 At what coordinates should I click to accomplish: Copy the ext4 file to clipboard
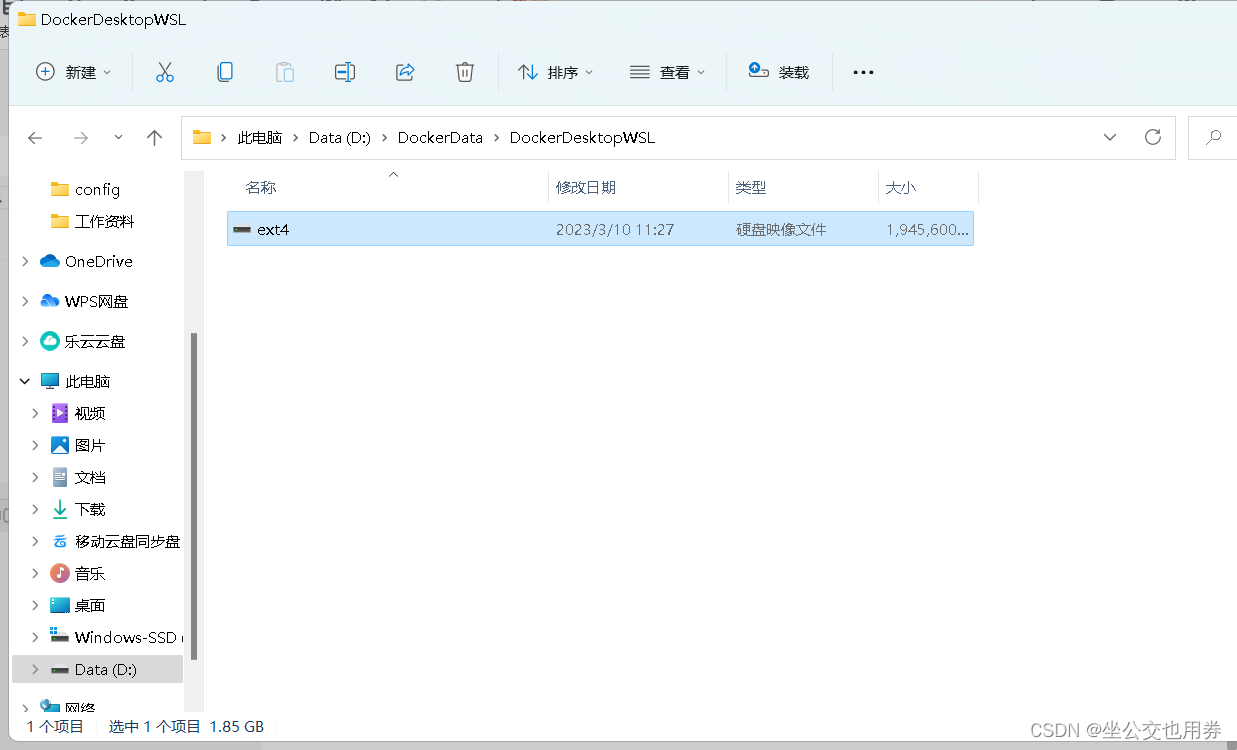point(225,71)
